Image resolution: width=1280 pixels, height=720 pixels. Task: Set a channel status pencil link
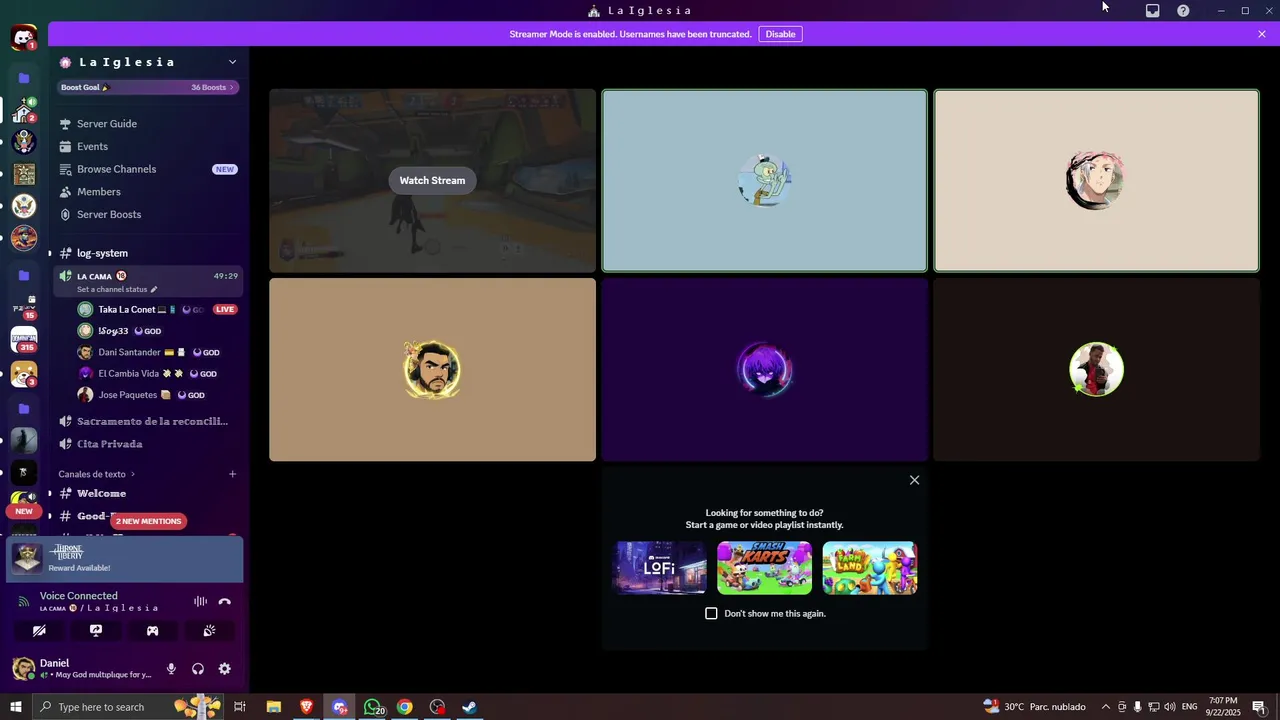point(117,290)
